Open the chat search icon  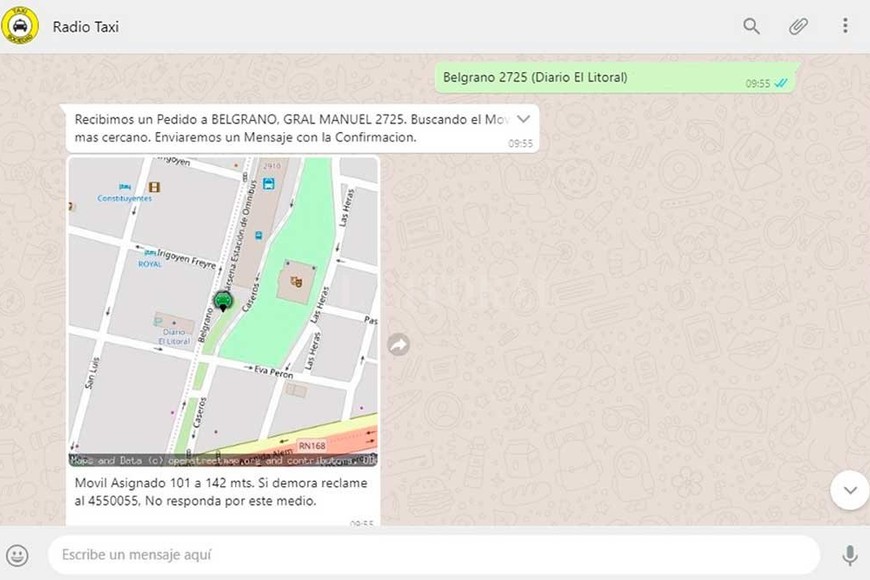coord(751,27)
